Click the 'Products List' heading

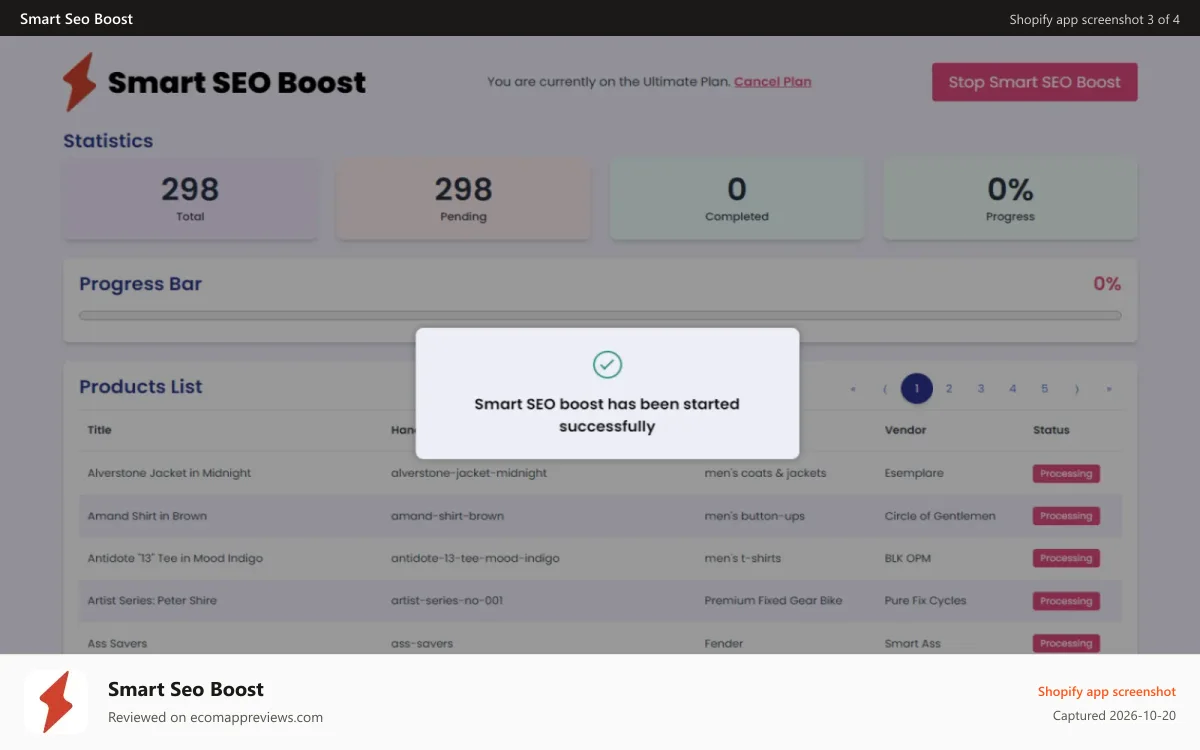(141, 387)
